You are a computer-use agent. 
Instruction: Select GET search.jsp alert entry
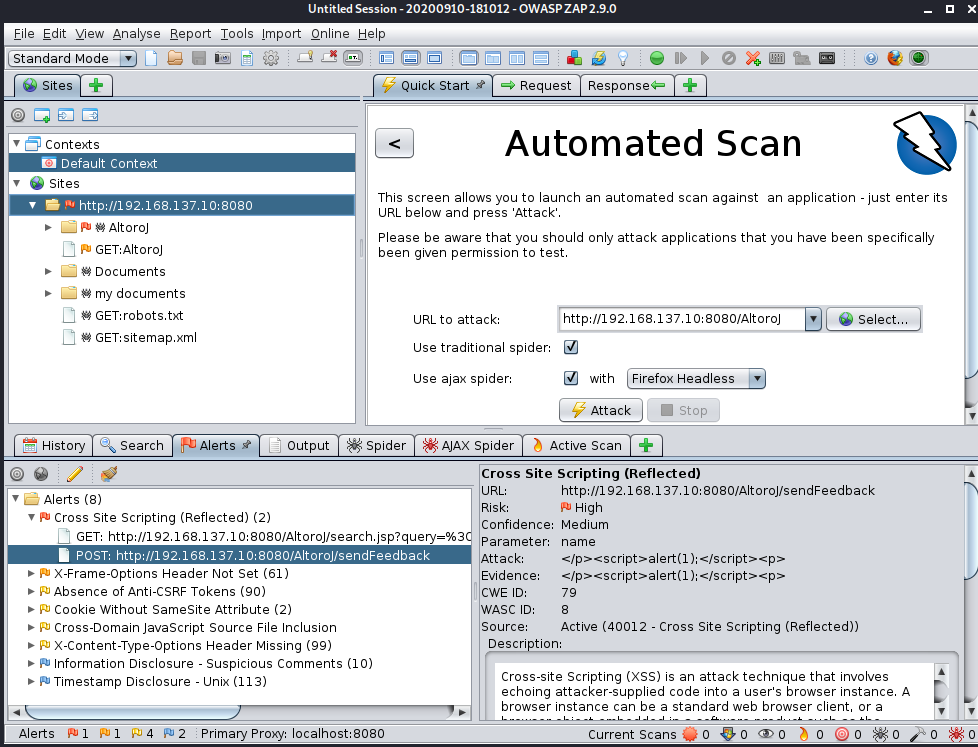click(273, 536)
